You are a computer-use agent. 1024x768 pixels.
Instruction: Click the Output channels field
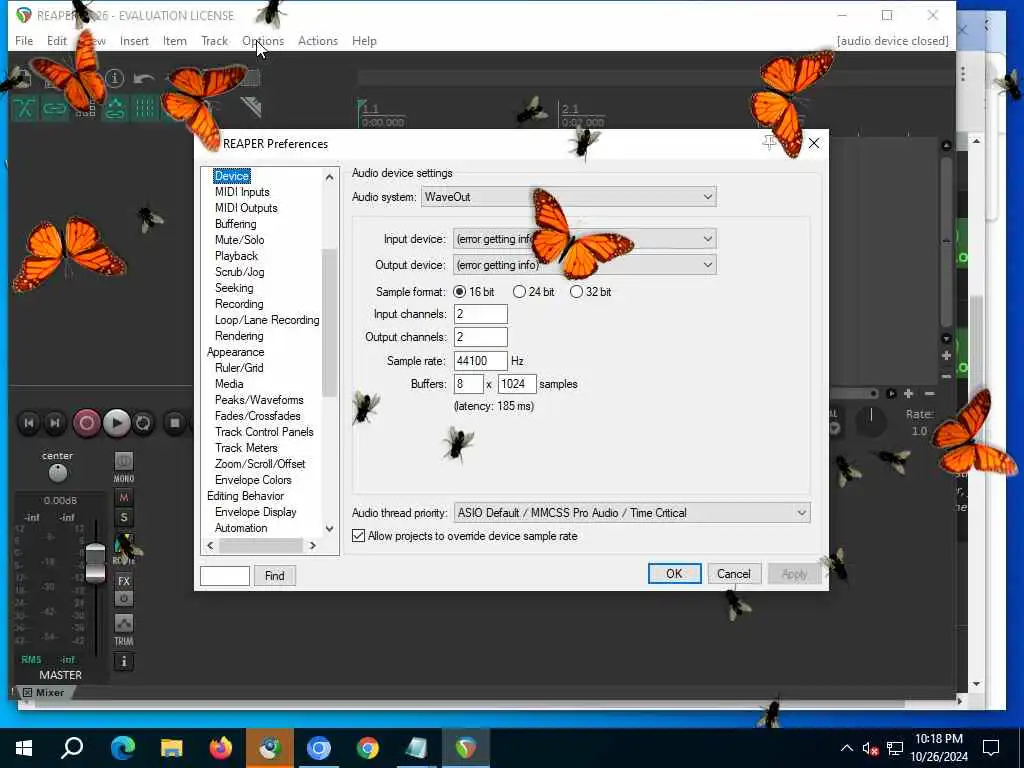481,337
